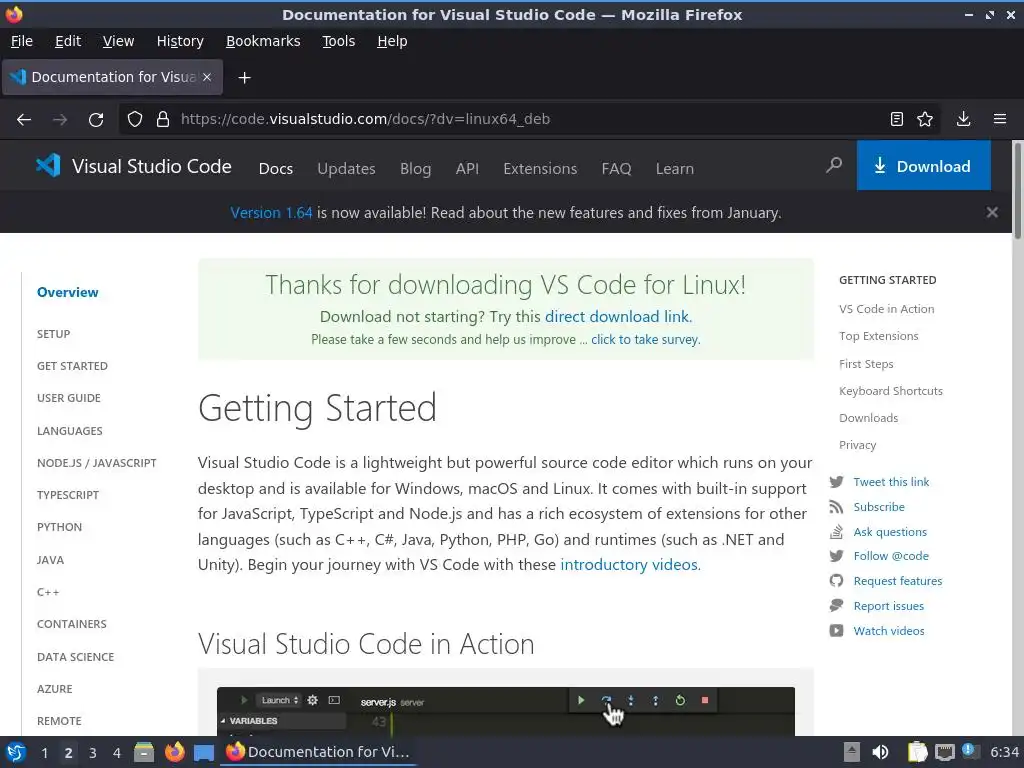
Task: Expand the LANGUAGES sidebar section
Action: [x=70, y=431]
